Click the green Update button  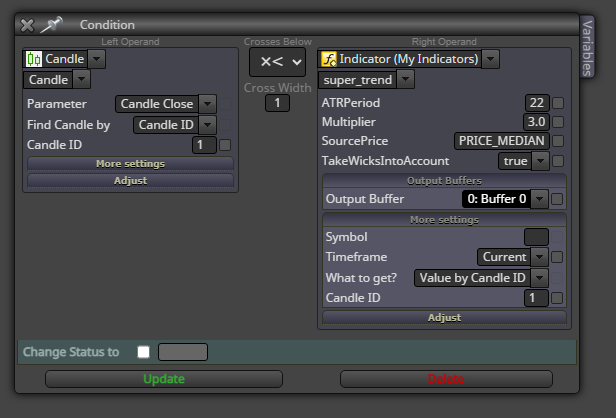coord(164,379)
